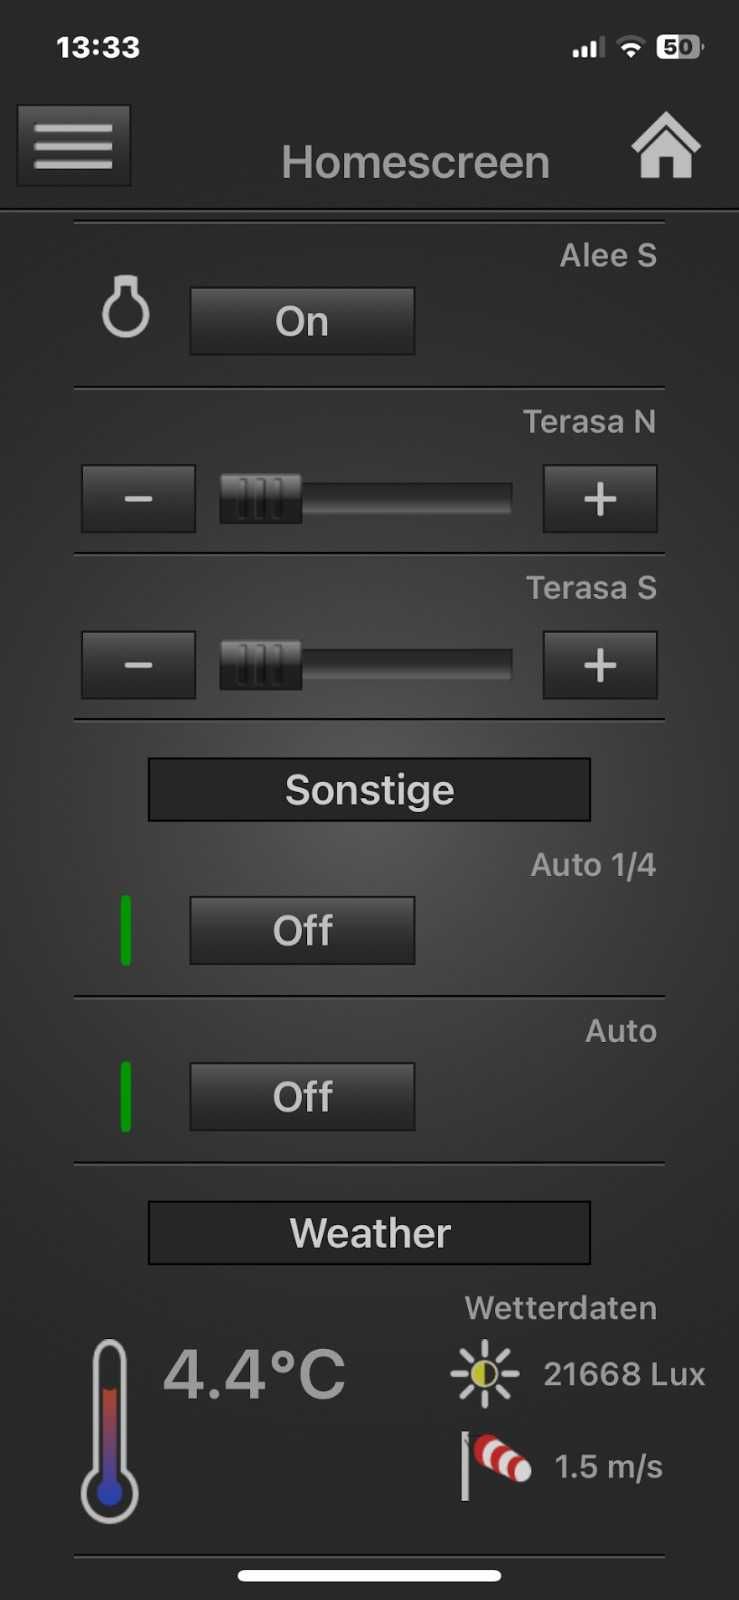Increase Terasa N with plus button
Image resolution: width=739 pixels, height=1600 pixels.
(x=600, y=498)
